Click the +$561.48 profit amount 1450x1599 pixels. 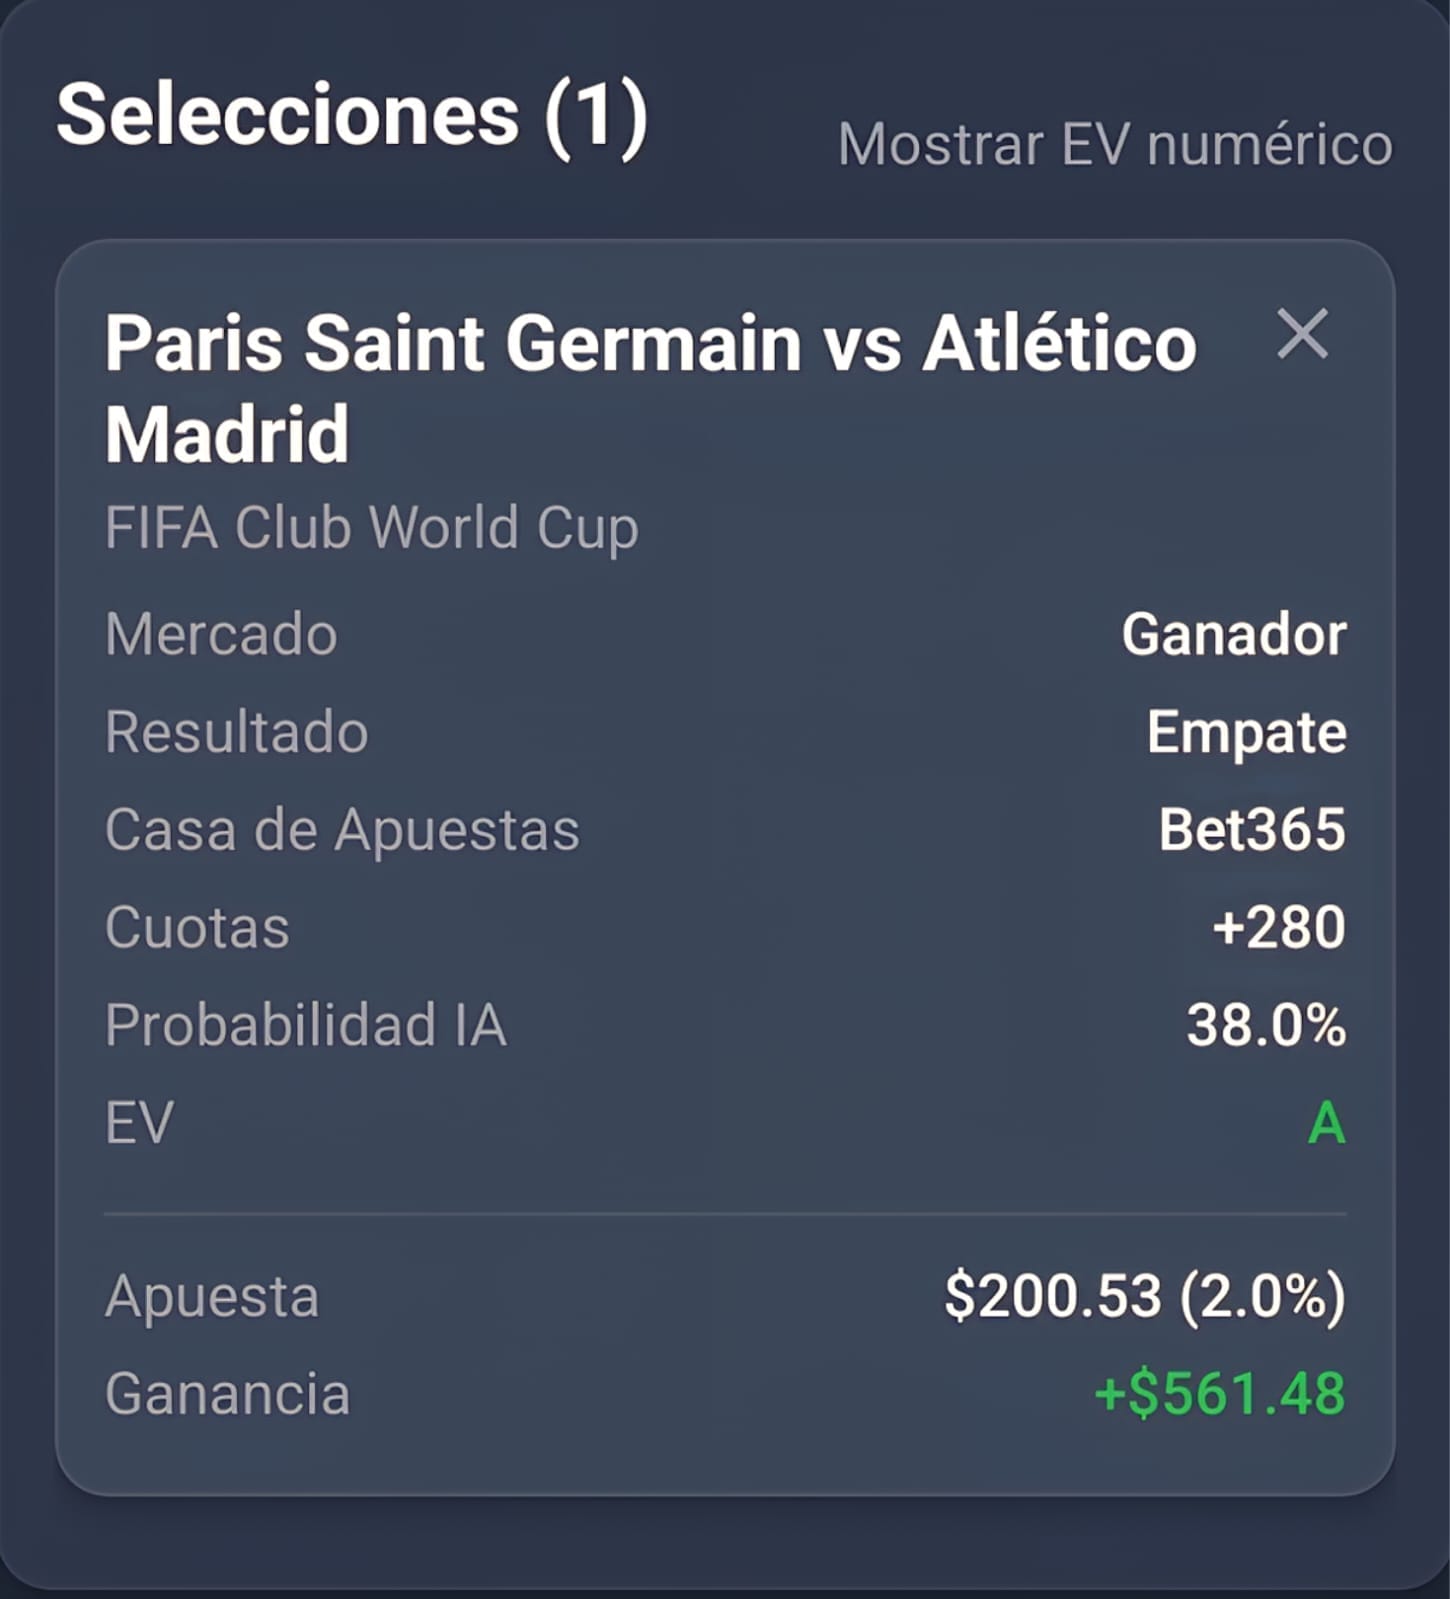pos(1220,1394)
